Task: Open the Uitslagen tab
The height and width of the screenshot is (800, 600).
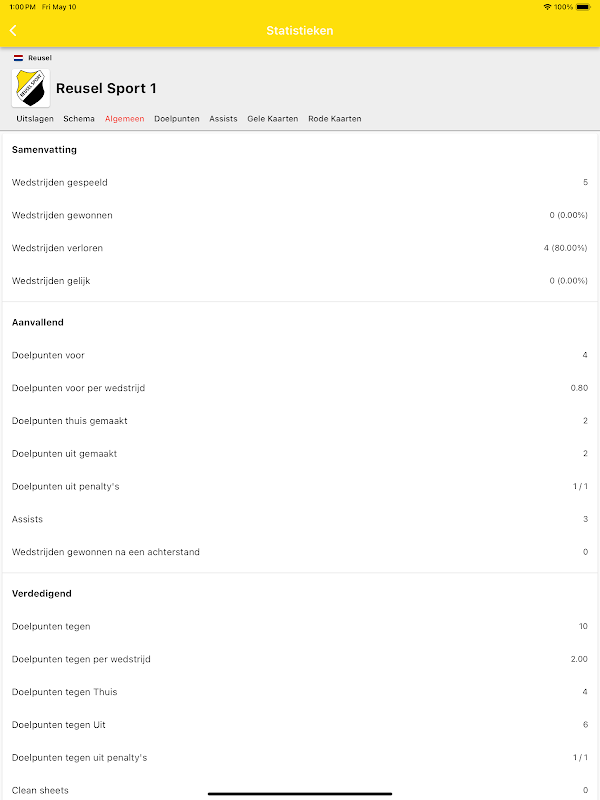Action: pos(35,119)
